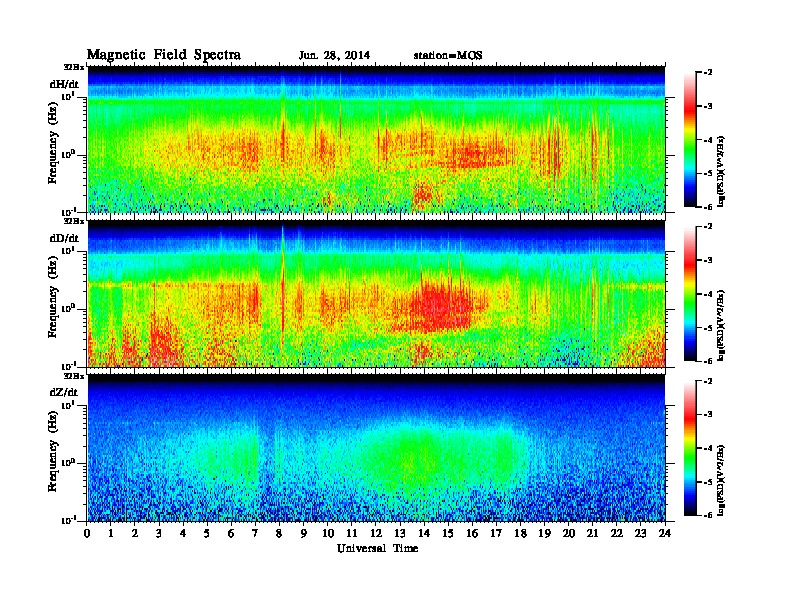The image size is (792, 612).
Task: Click the "-2" value on the dH/dt color scale
Action: coord(708,73)
